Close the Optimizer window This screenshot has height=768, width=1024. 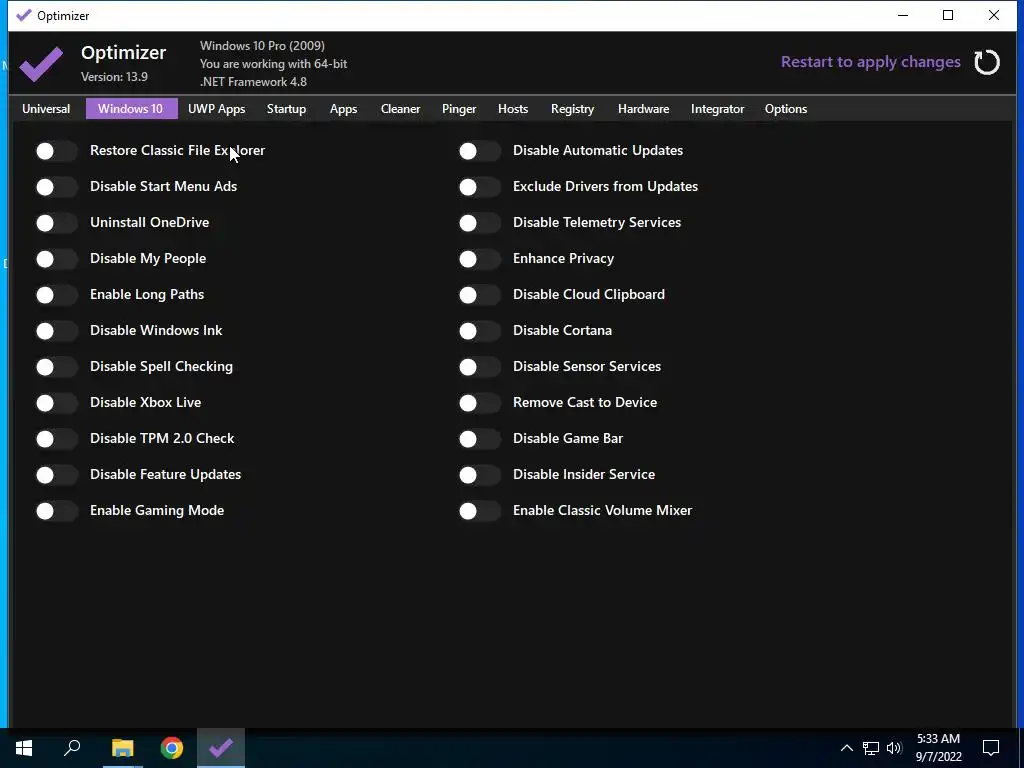994,15
